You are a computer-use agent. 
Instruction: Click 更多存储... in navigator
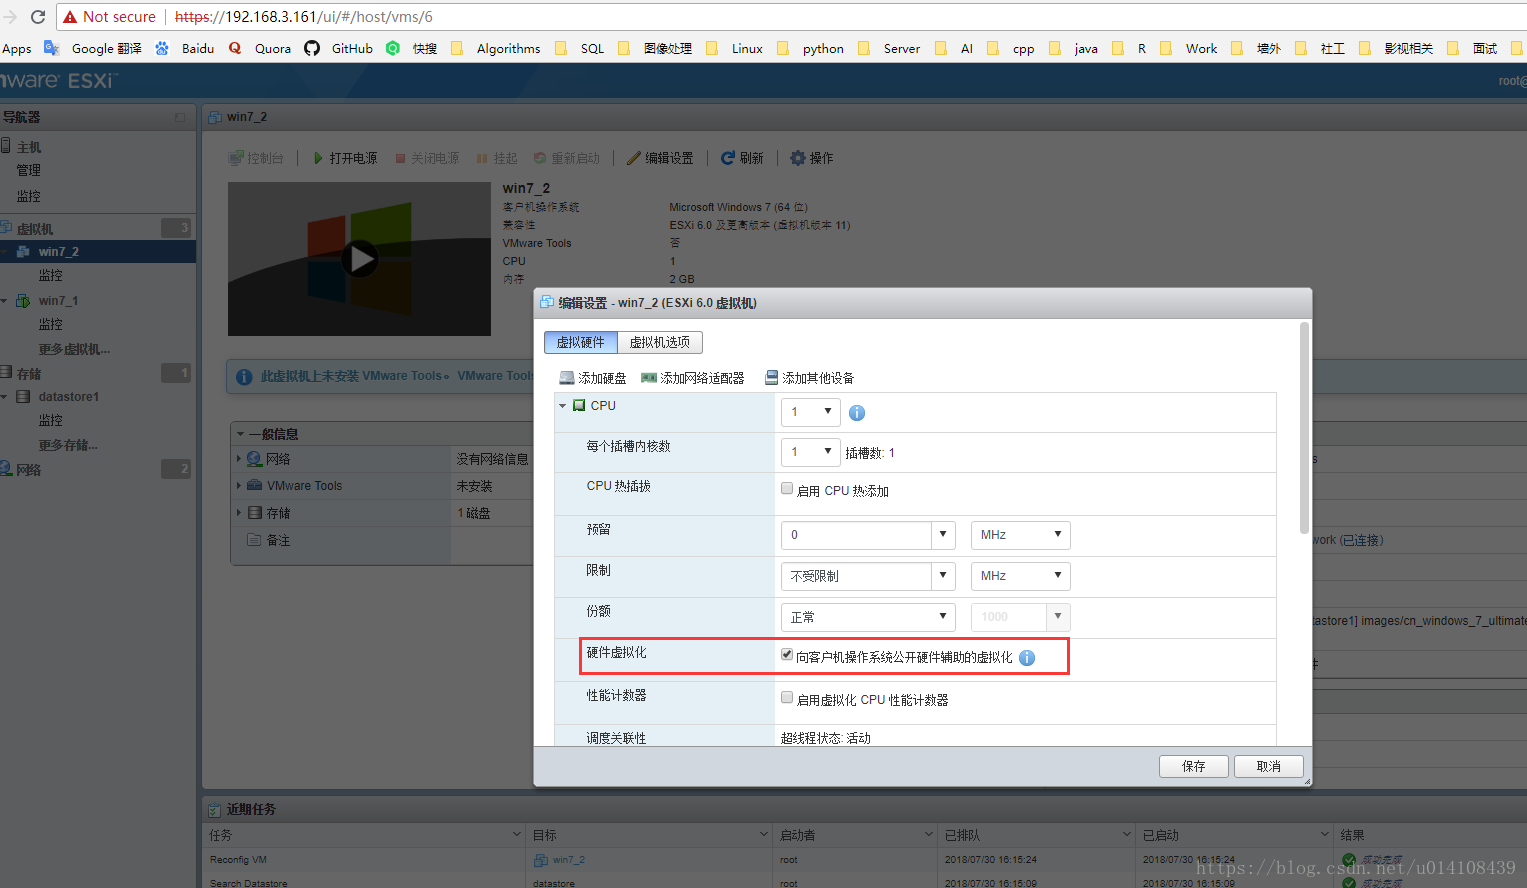click(x=68, y=445)
